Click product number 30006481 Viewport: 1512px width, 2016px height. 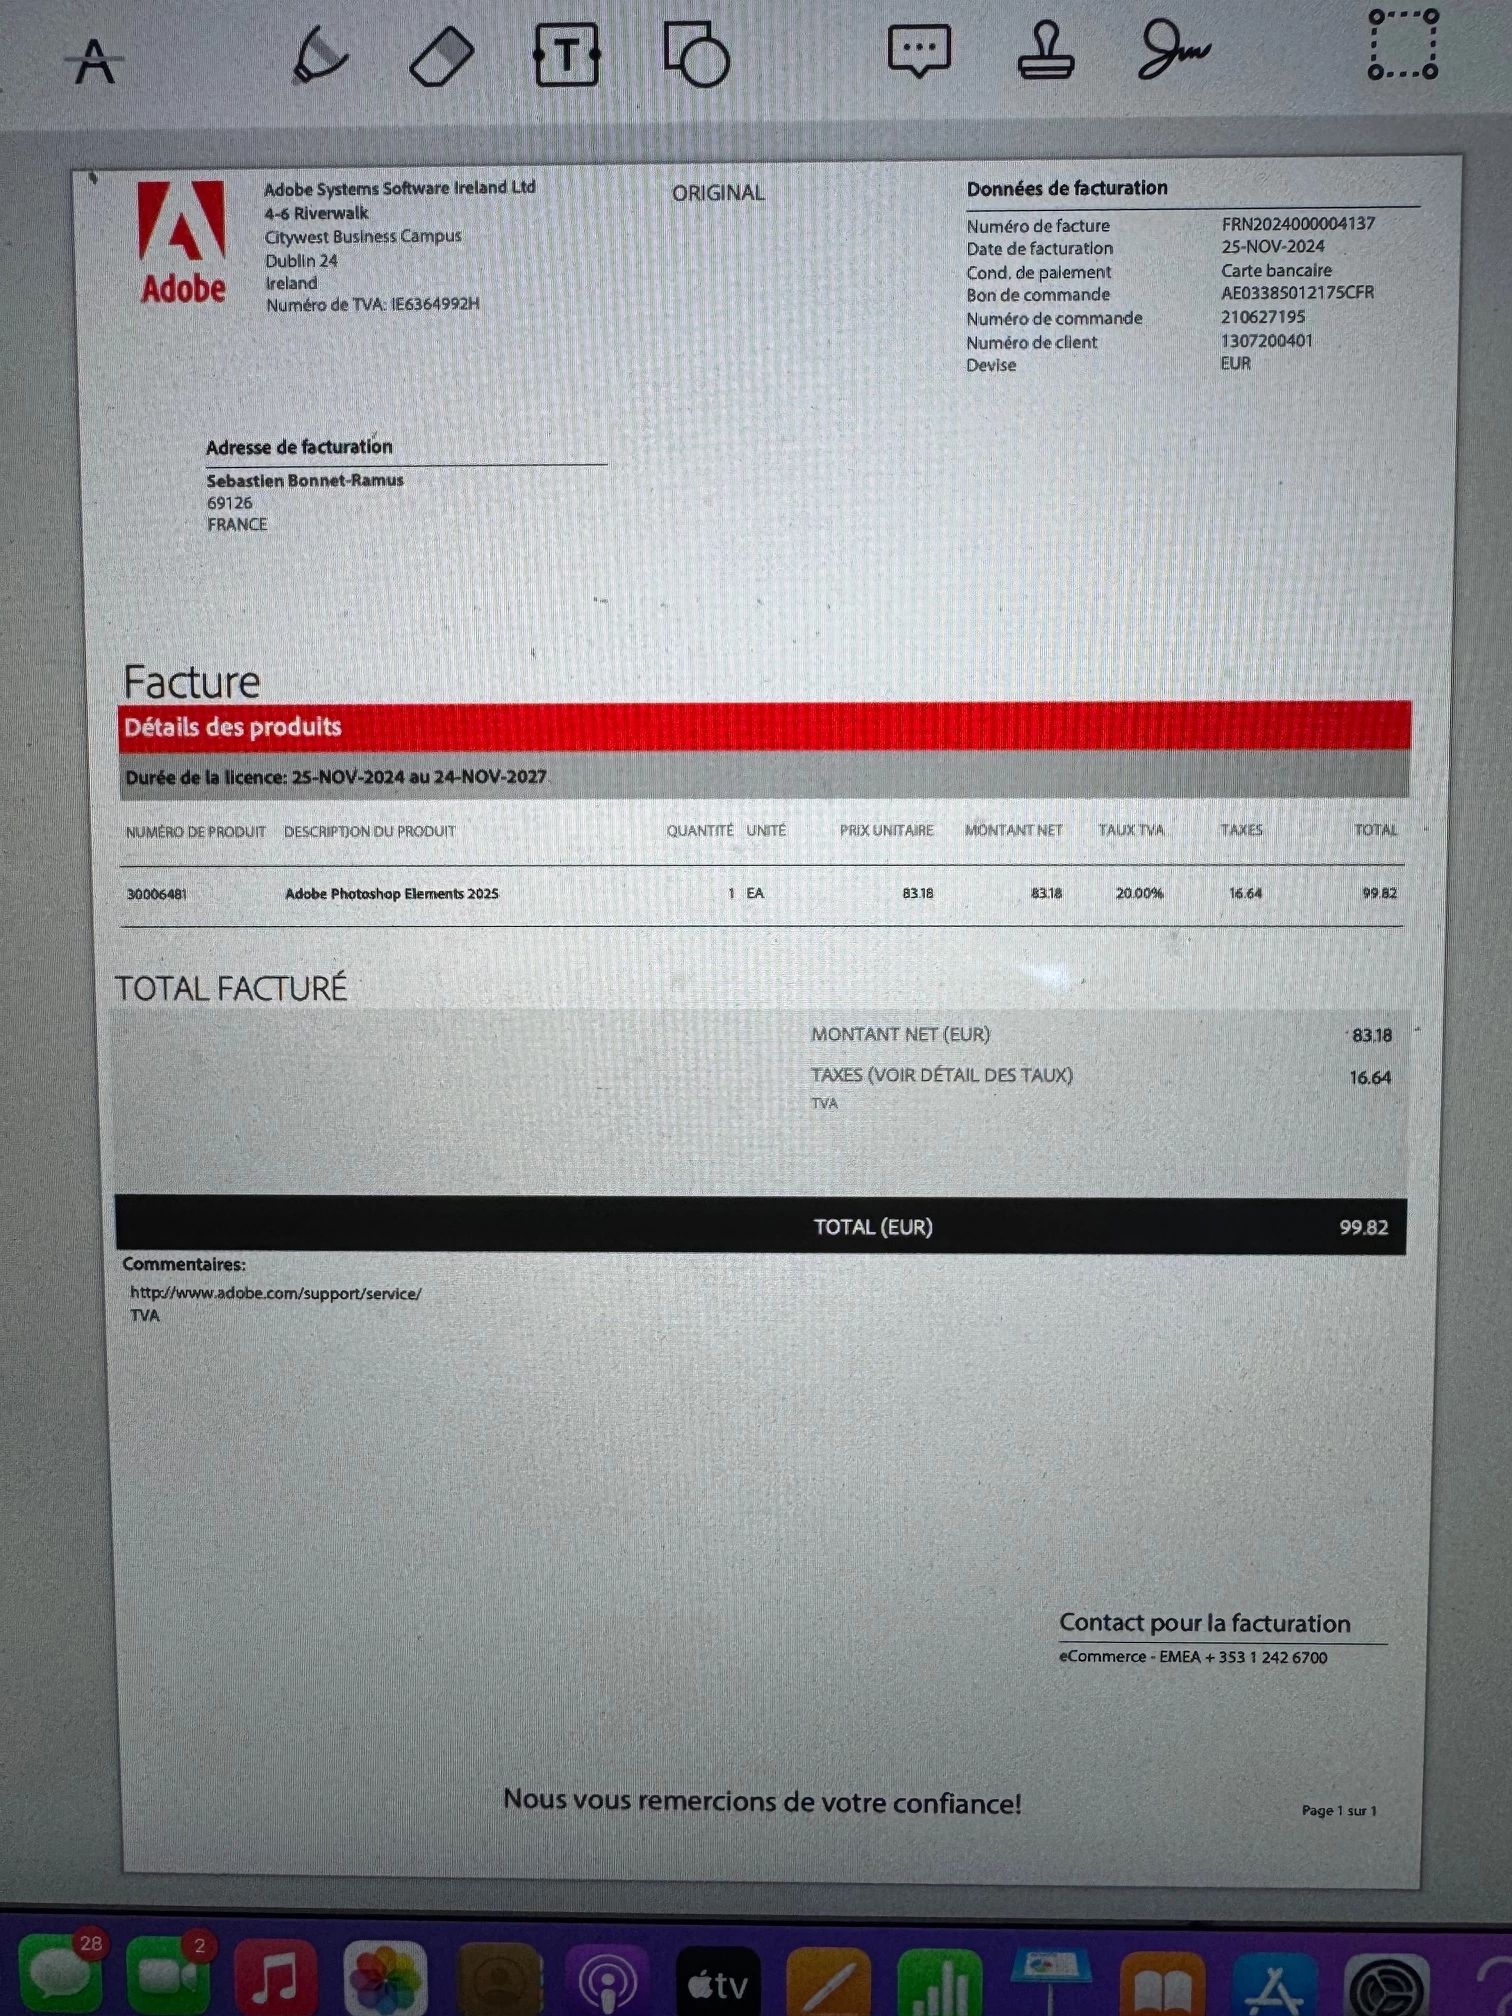[156, 894]
